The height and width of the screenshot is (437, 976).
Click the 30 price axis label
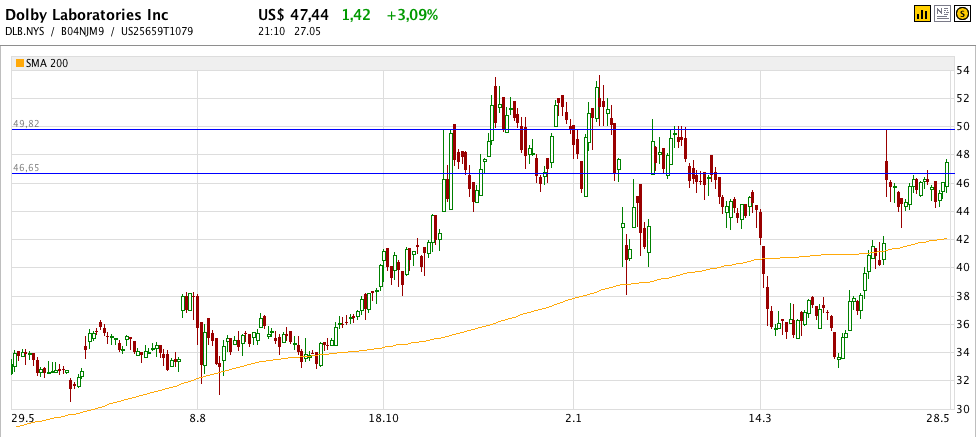pyautogui.click(x=962, y=409)
